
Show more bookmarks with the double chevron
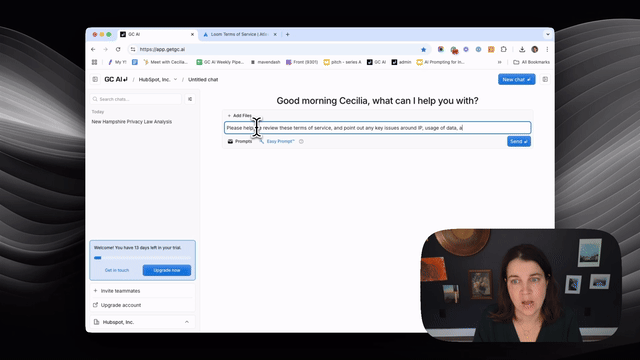coord(499,62)
